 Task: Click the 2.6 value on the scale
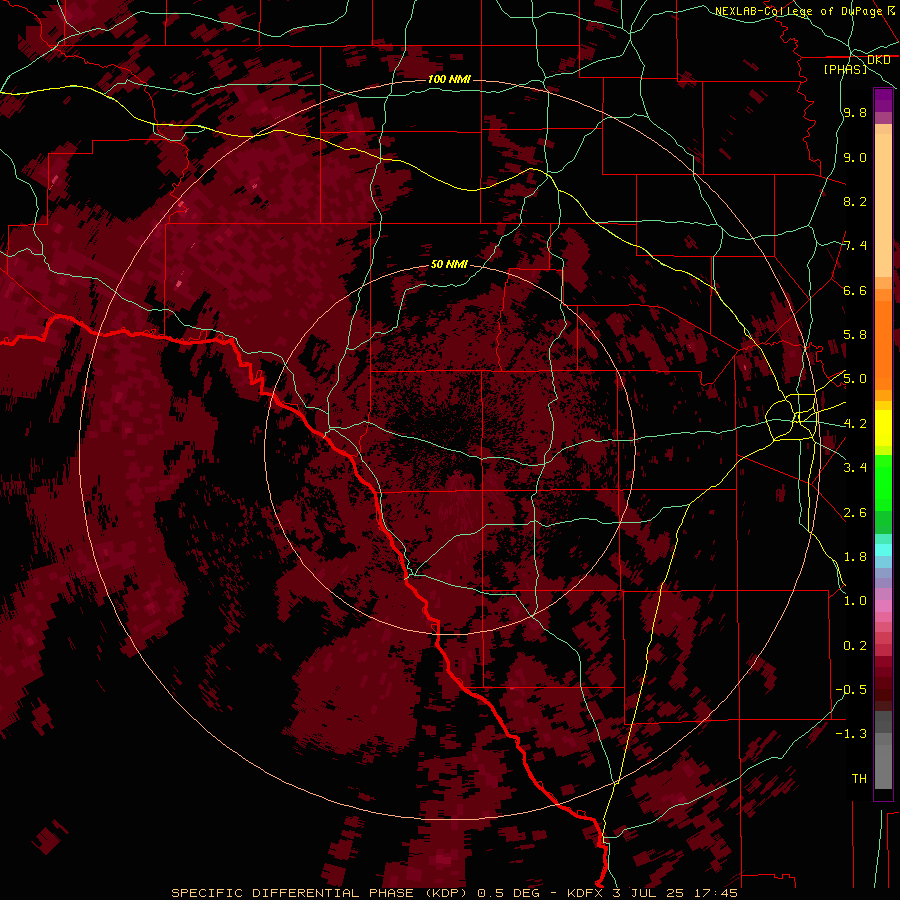click(x=855, y=512)
